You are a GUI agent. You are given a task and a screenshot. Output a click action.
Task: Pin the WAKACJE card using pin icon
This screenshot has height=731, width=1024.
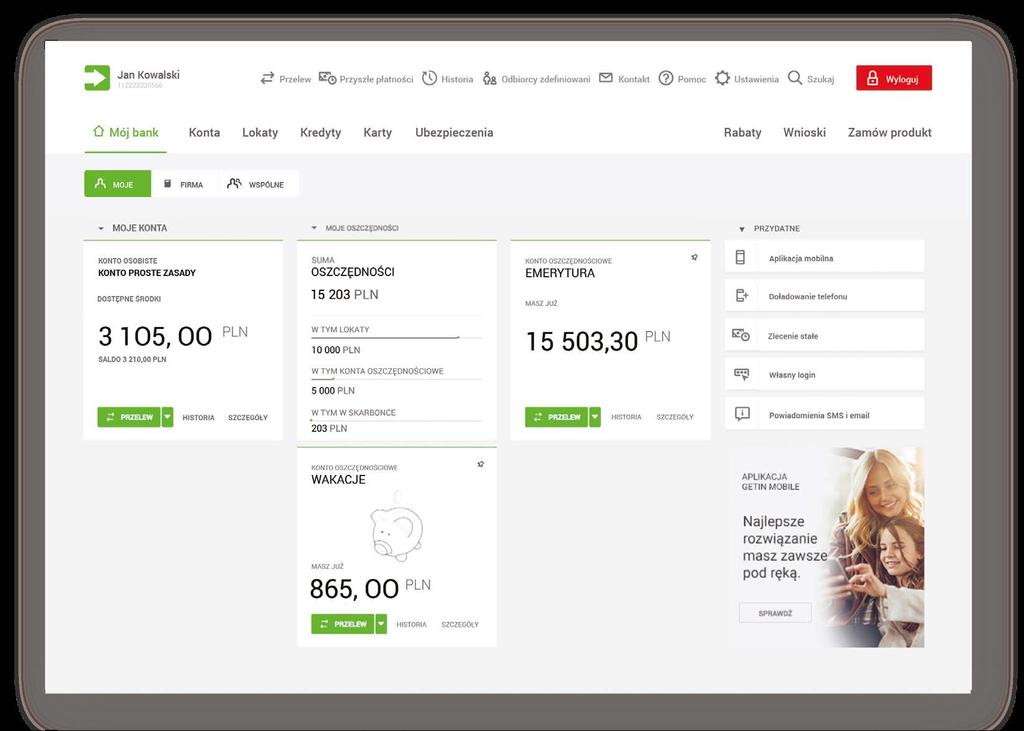[x=481, y=464]
